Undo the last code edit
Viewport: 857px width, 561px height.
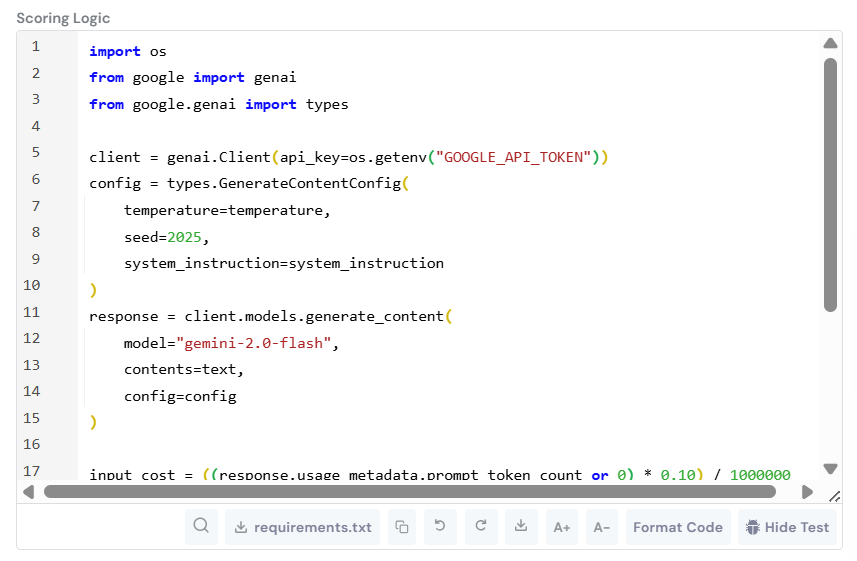pos(440,527)
